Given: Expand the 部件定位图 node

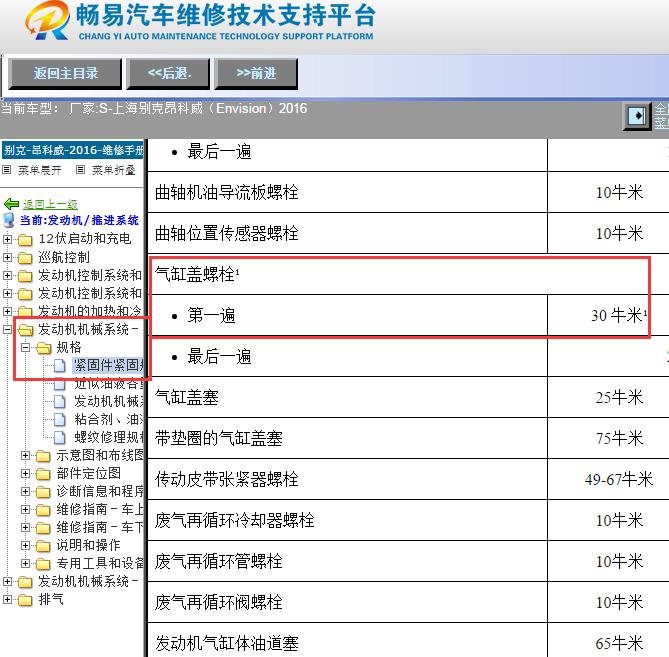Looking at the screenshot, I should coord(26,474).
